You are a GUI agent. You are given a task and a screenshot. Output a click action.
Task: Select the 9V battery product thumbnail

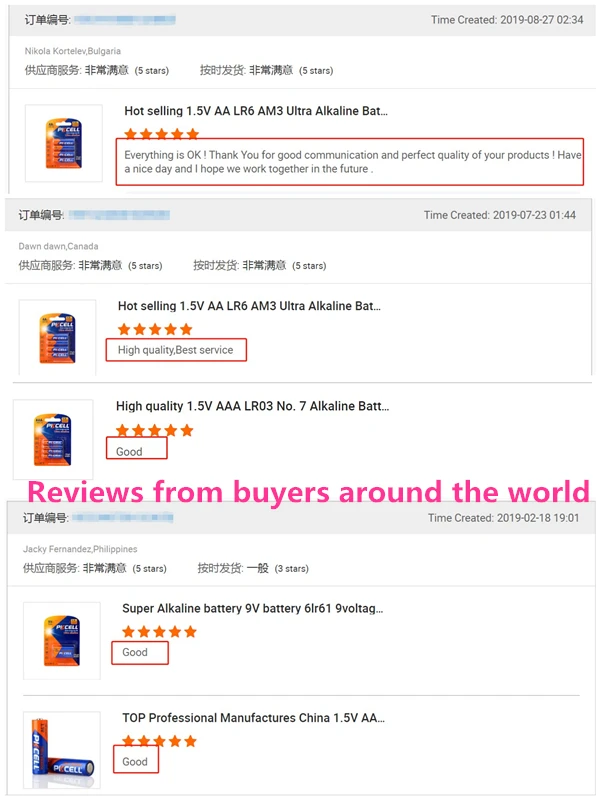click(x=62, y=641)
